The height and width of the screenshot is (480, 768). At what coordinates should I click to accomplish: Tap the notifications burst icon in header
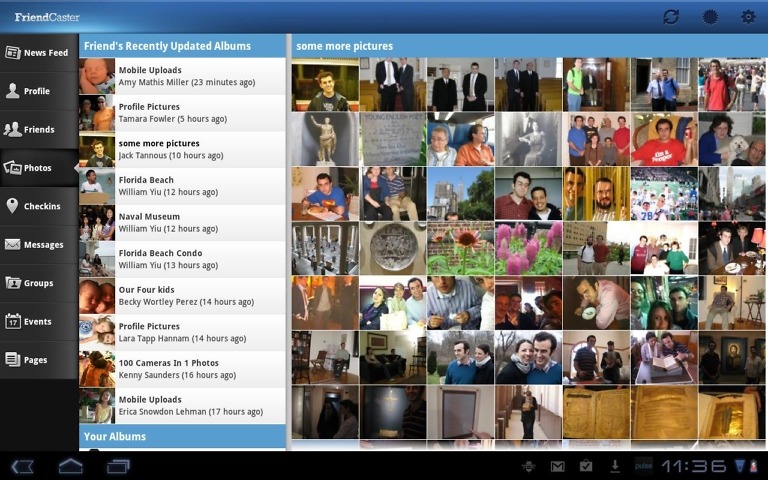click(x=710, y=17)
